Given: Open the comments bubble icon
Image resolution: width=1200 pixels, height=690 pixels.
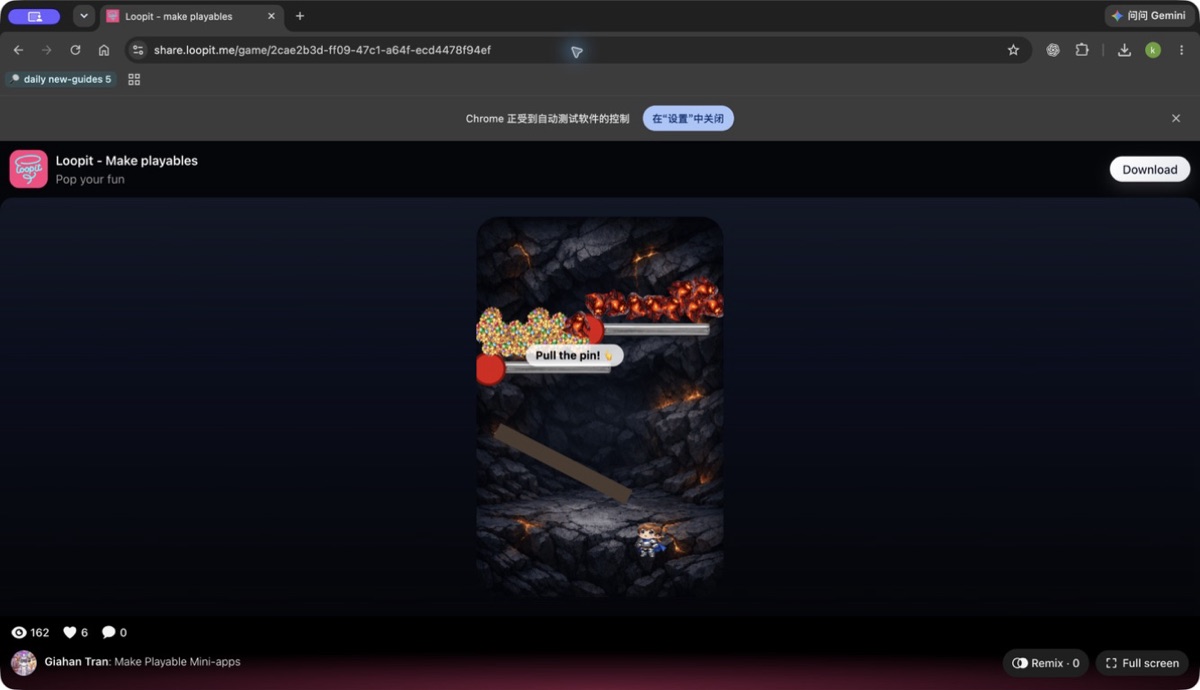Looking at the screenshot, I should [109, 632].
